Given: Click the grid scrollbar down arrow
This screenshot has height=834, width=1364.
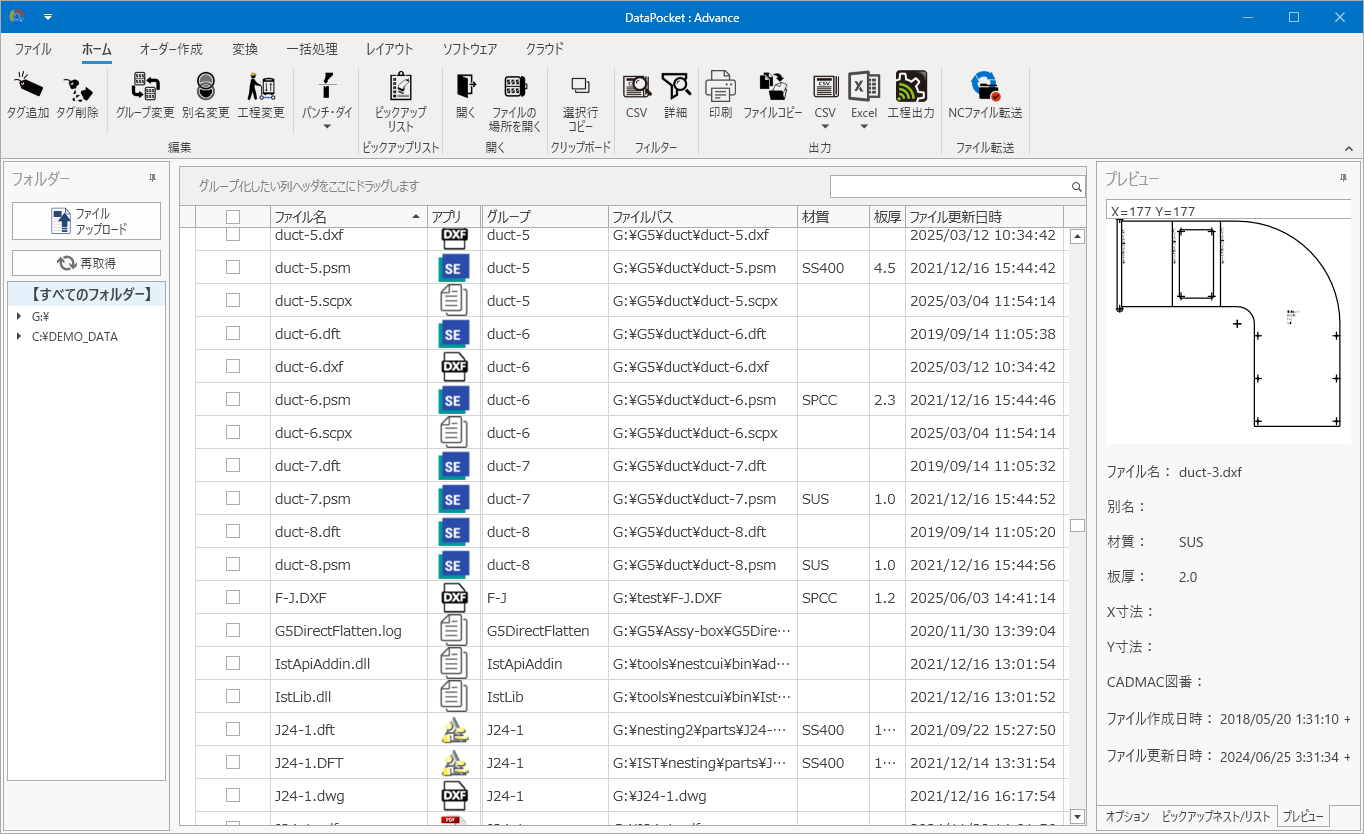Looking at the screenshot, I should [1077, 816].
